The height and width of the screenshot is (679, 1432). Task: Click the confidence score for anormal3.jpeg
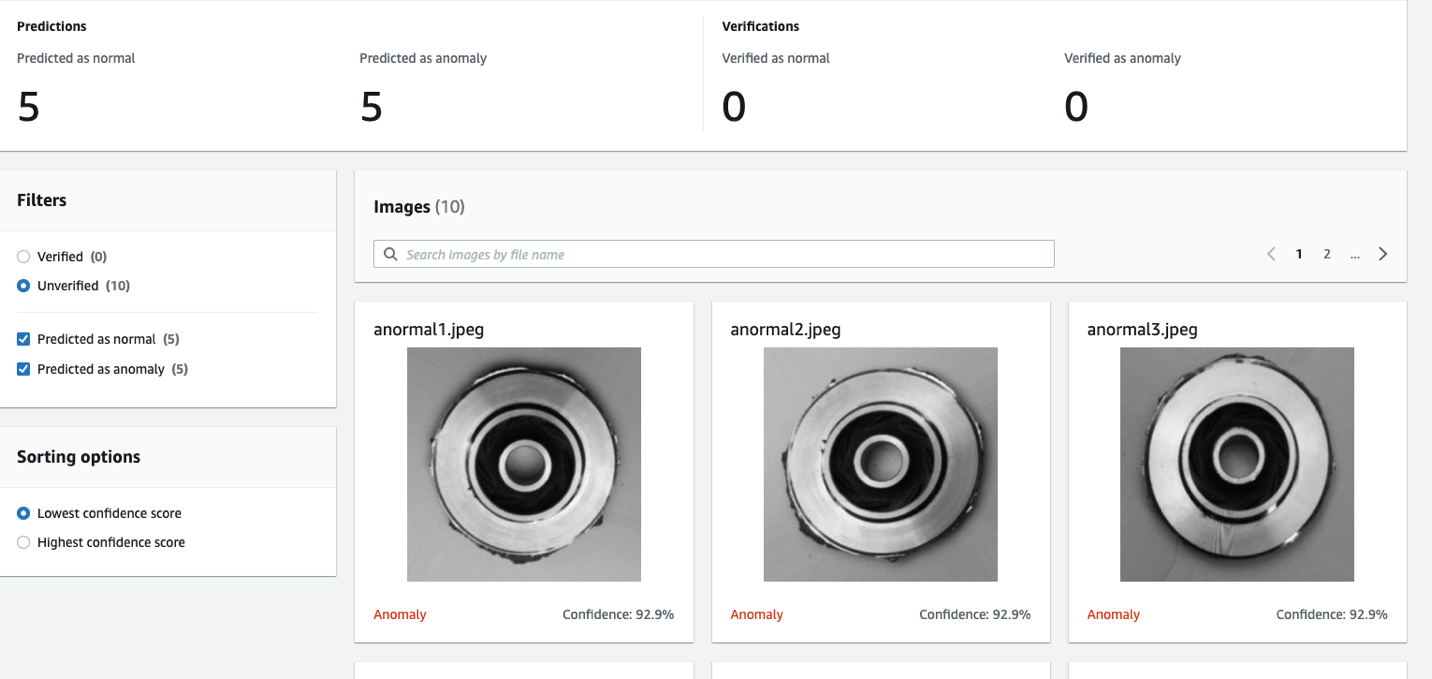(1331, 614)
